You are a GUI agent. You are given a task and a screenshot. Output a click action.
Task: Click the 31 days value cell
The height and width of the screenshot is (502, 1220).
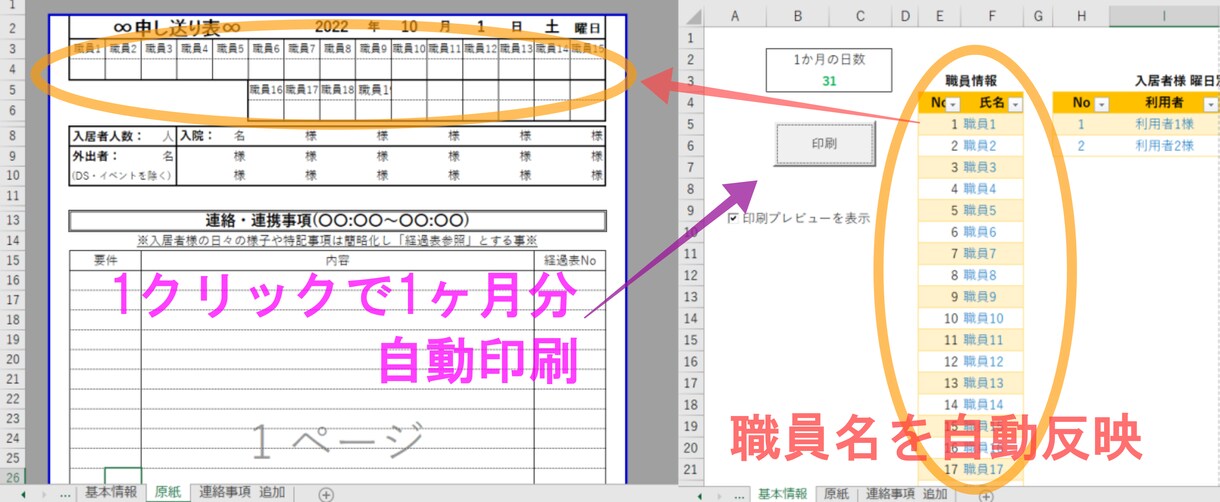pos(828,81)
